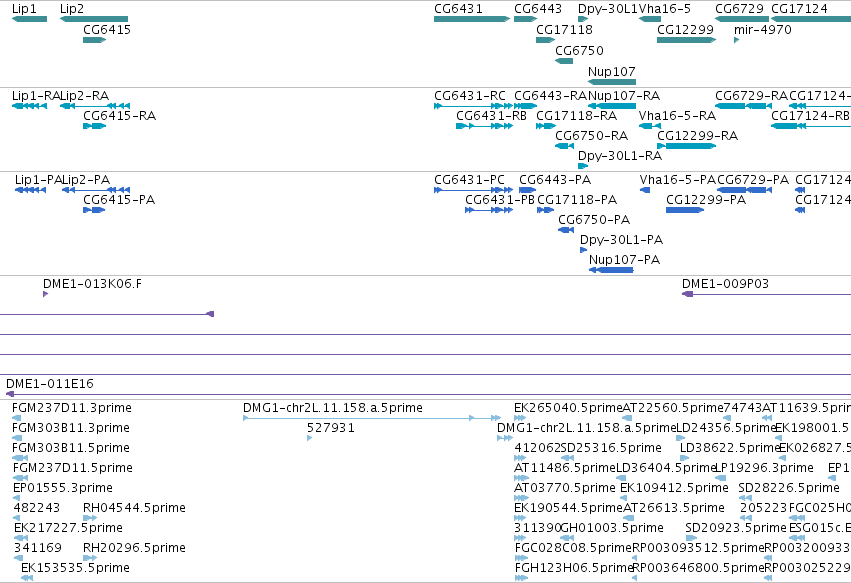This screenshot has width=851, height=583.
Task: Select the mir-4970 small arrow glyph
Action: pyautogui.click(x=736, y=40)
